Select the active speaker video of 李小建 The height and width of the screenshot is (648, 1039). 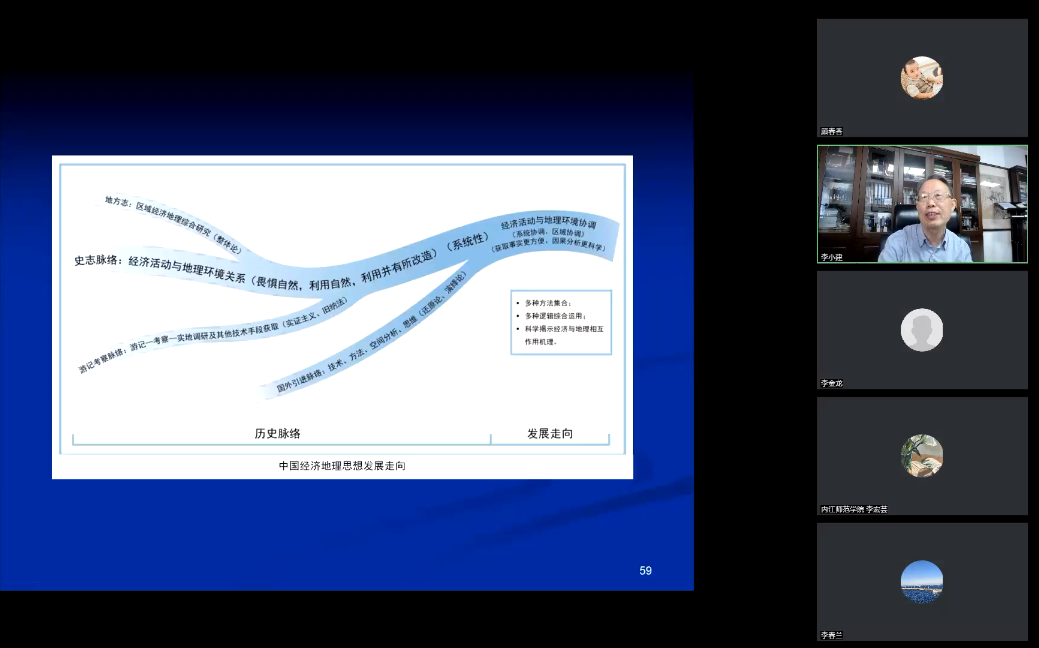point(922,204)
